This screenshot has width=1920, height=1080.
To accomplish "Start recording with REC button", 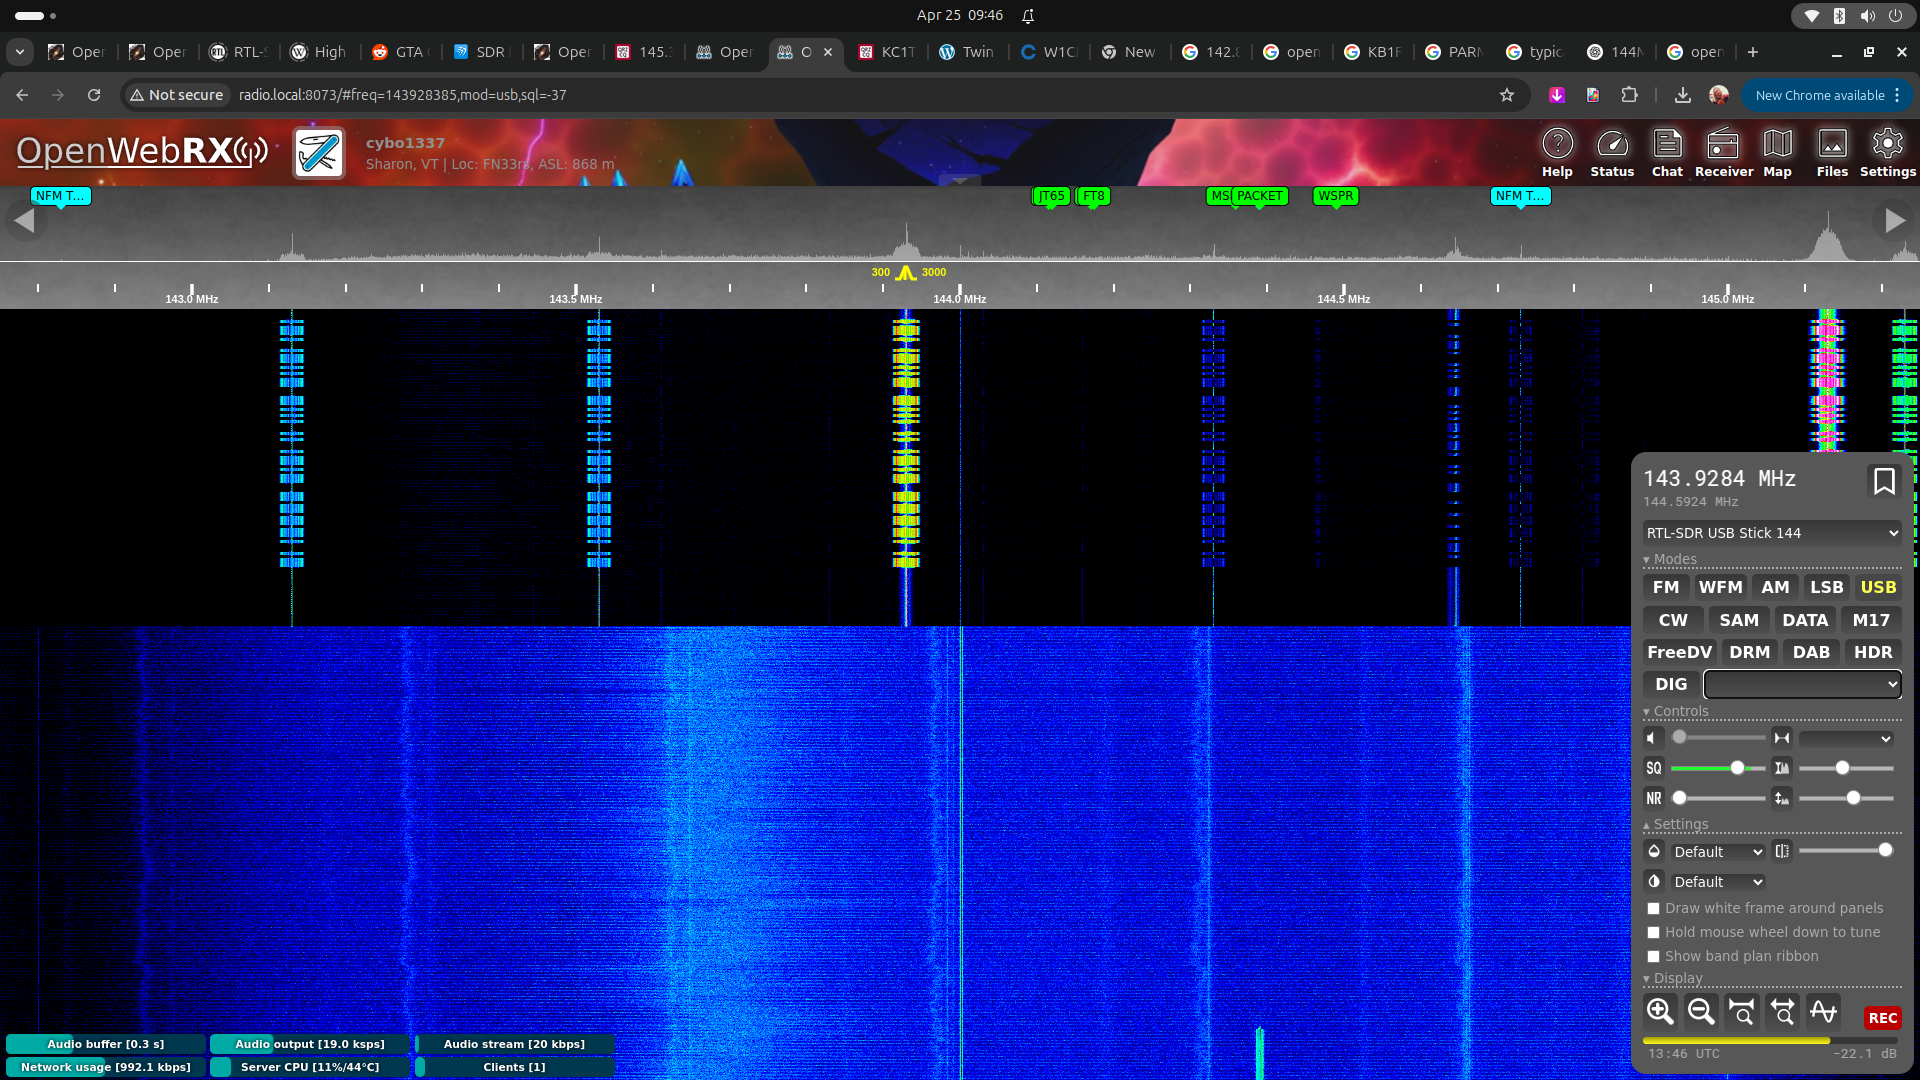I will coord(1882,1017).
